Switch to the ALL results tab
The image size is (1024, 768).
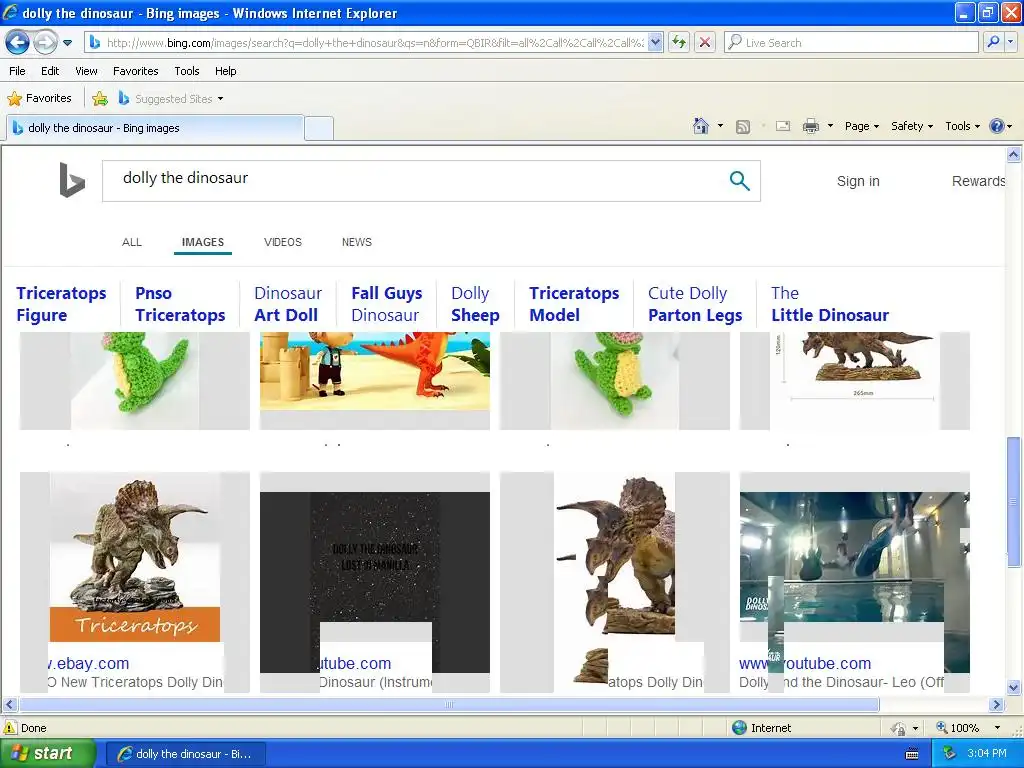(132, 242)
